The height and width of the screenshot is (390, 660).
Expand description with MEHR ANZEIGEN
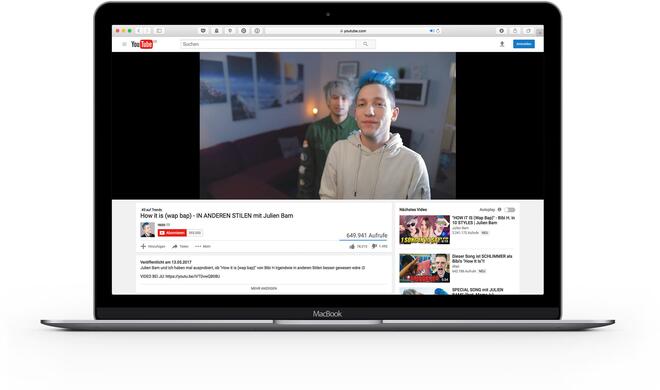tap(264, 289)
